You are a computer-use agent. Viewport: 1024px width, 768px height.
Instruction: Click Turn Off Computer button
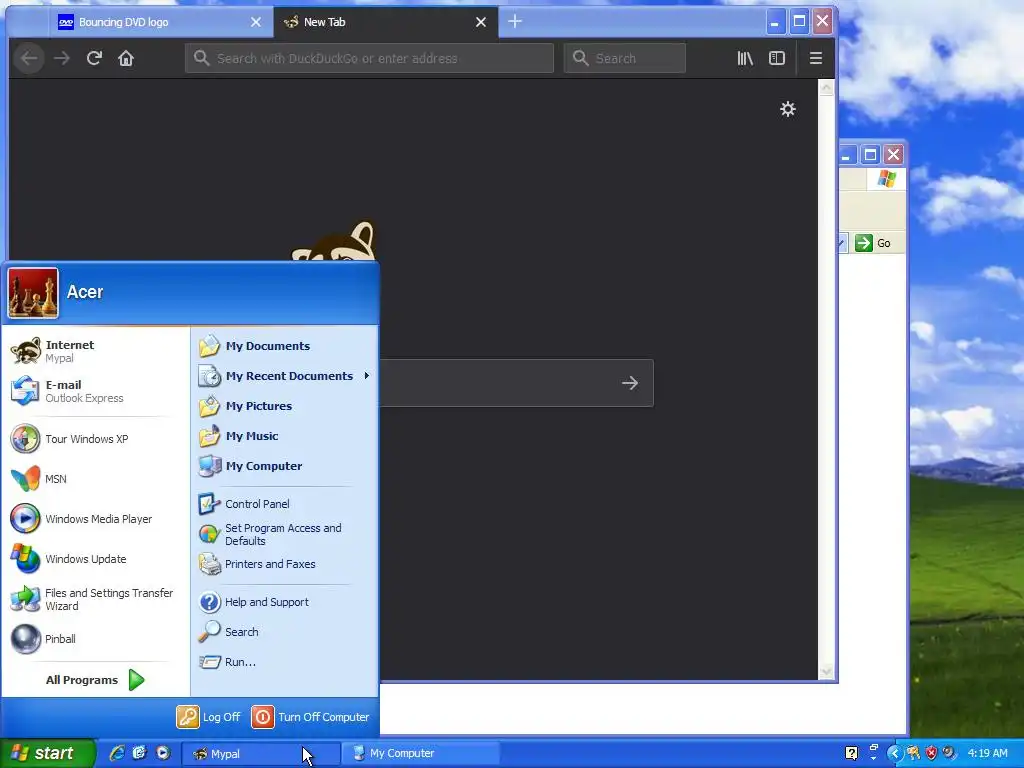311,717
